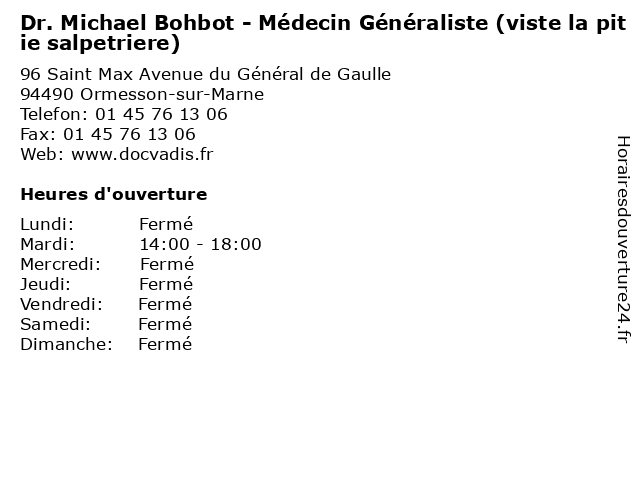Click the Vendredi day label

click(x=61, y=304)
